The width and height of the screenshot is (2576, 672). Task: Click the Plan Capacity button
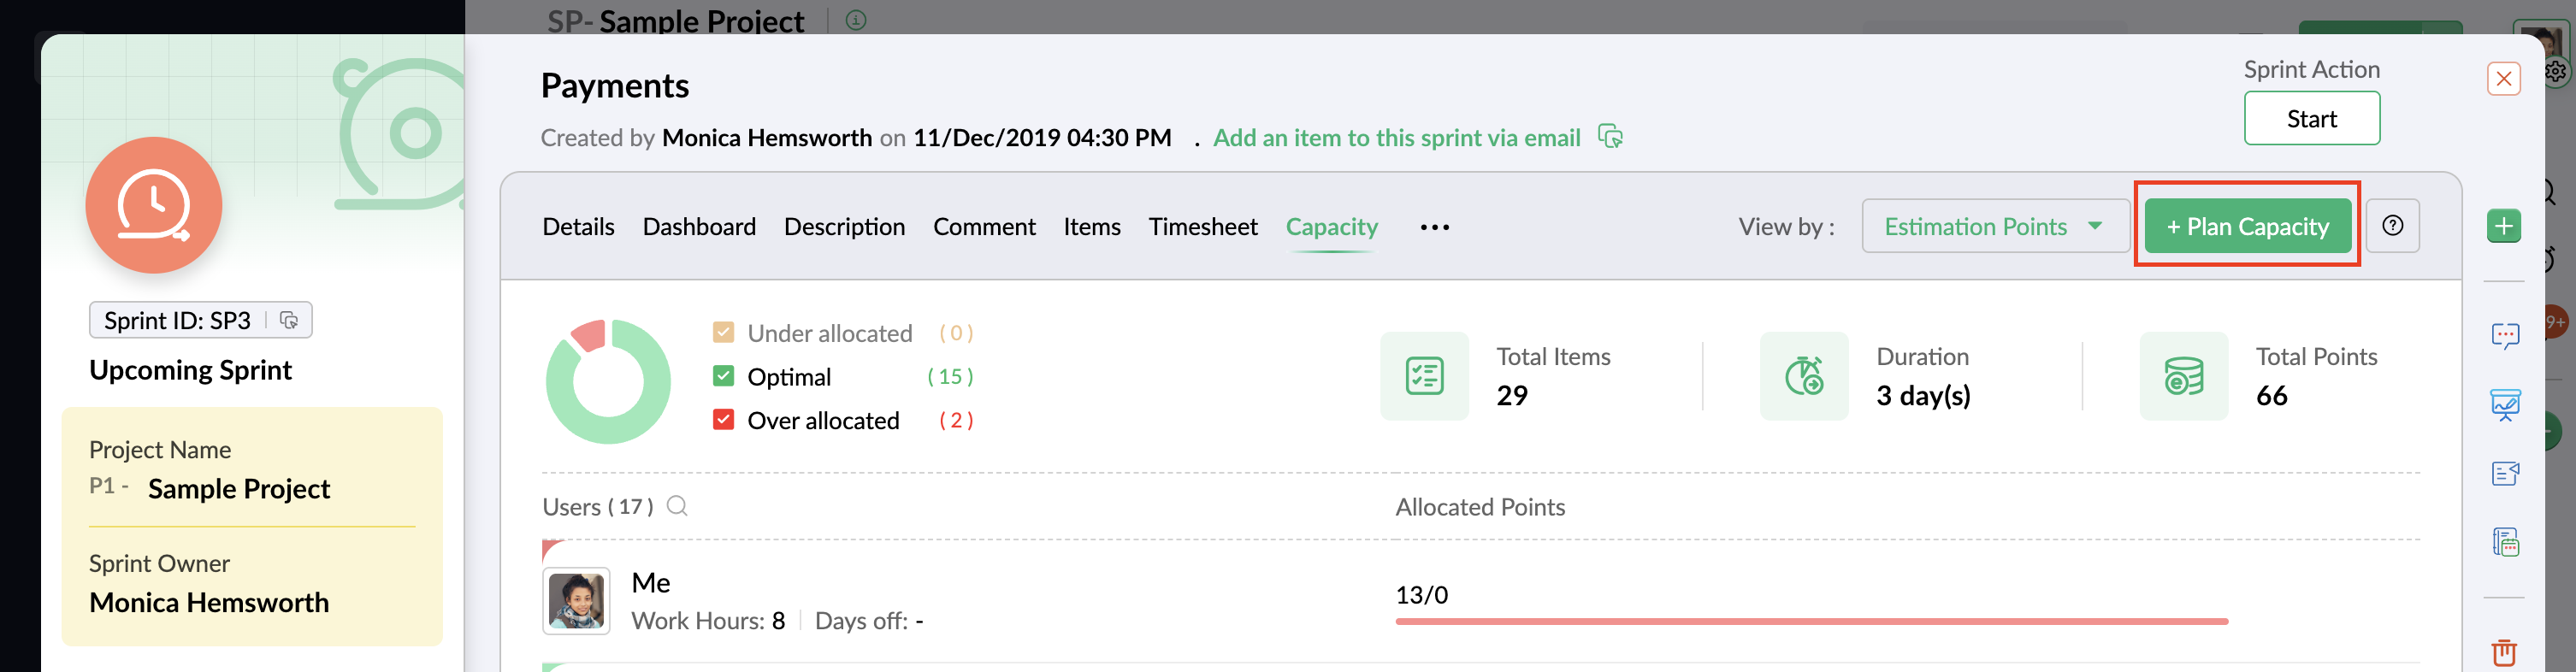coord(2247,227)
